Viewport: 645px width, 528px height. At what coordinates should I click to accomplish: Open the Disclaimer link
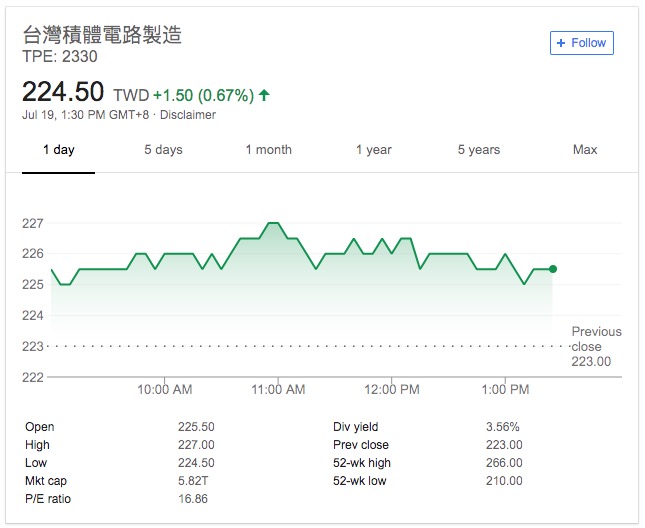188,115
